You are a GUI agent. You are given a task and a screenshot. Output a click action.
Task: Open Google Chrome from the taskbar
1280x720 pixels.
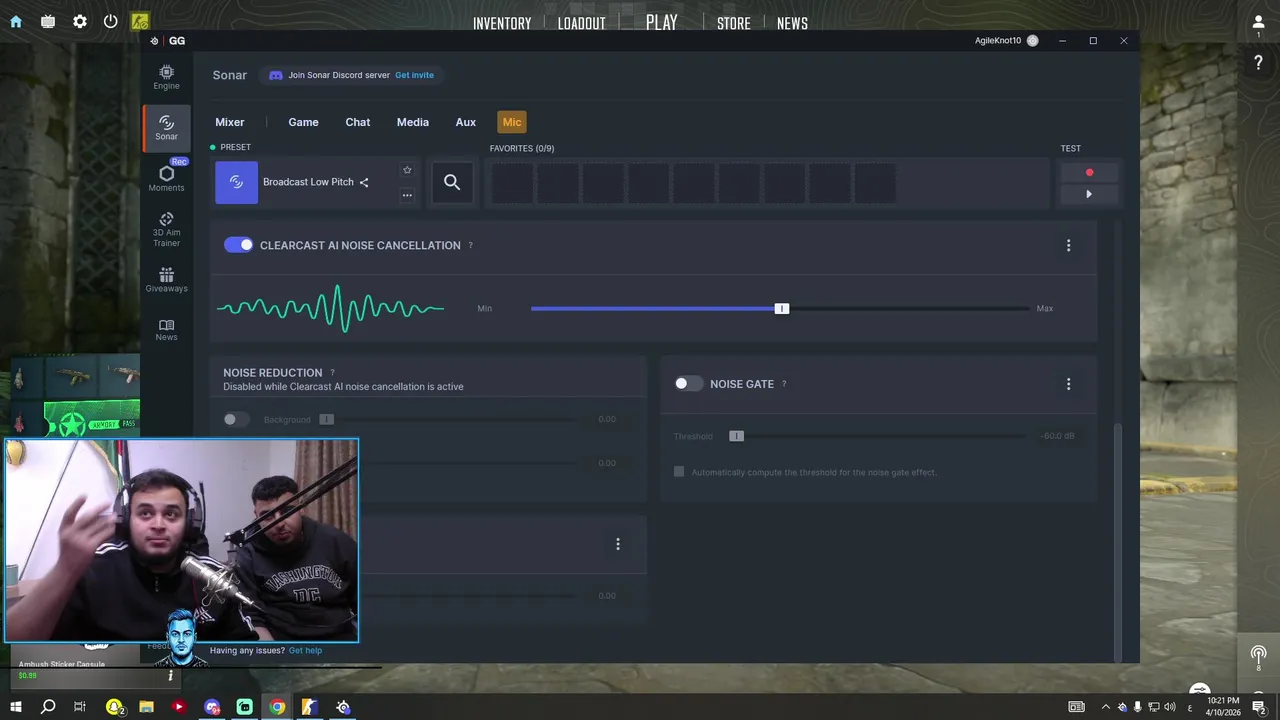pyautogui.click(x=277, y=707)
